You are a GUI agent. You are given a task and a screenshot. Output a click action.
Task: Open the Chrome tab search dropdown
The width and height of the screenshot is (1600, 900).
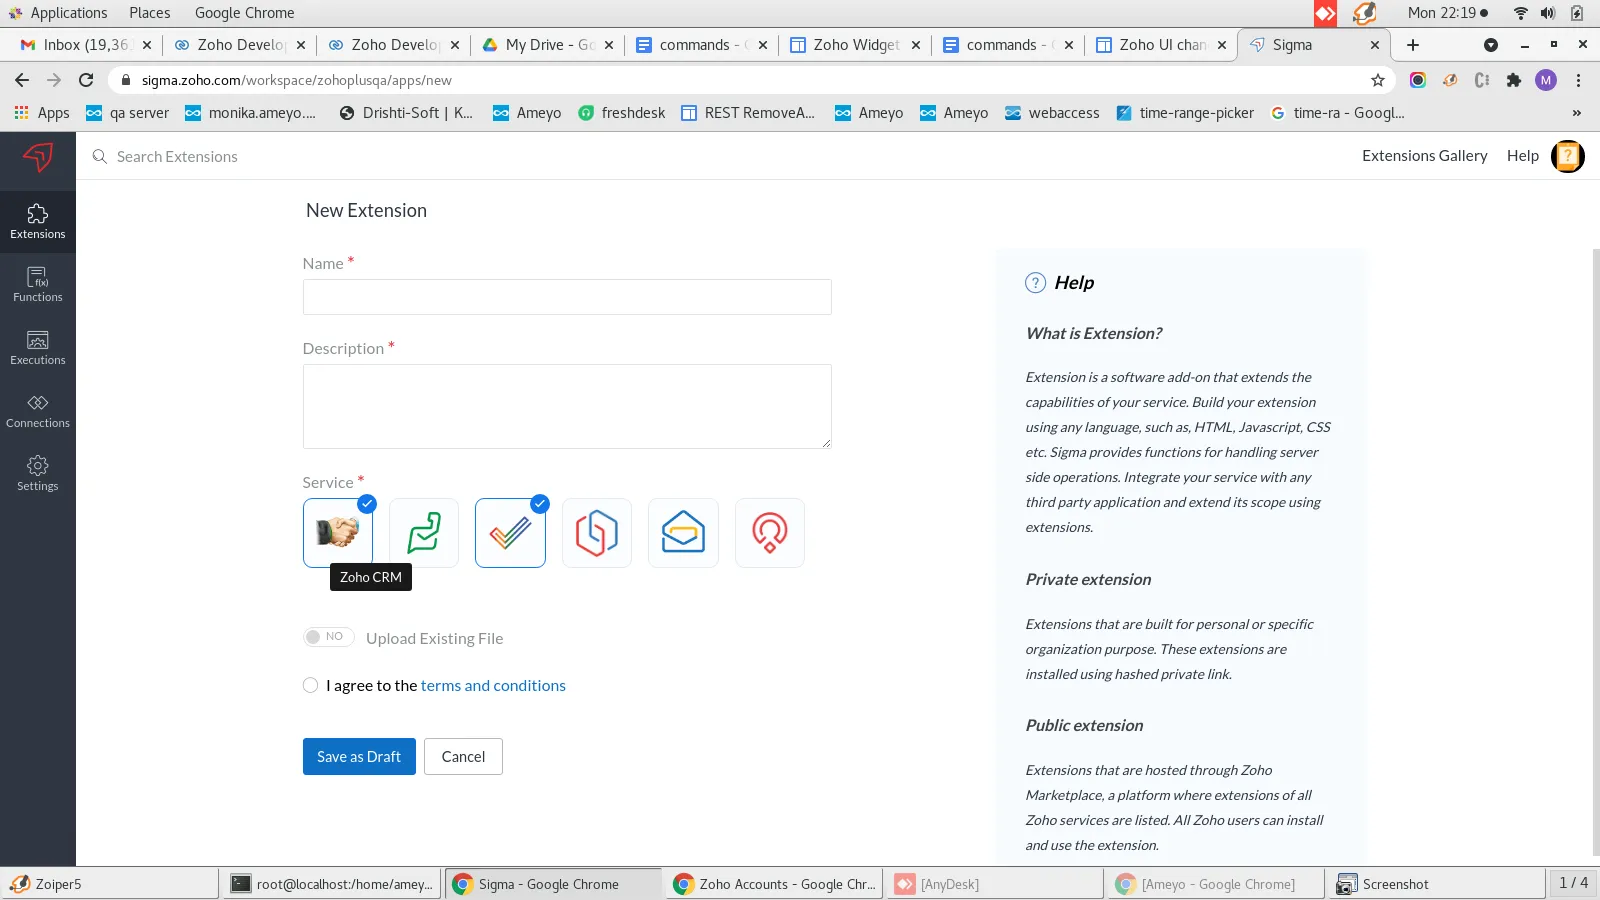coord(1491,45)
